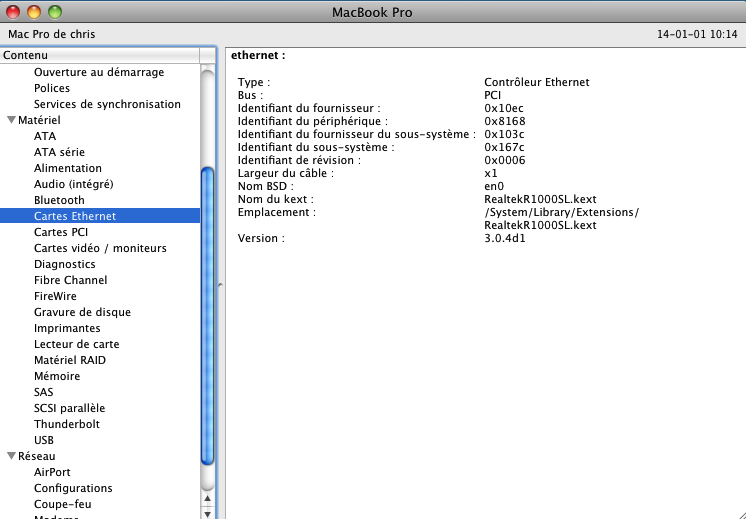Open the FireWire entry
746x519 pixels.
(x=55, y=296)
